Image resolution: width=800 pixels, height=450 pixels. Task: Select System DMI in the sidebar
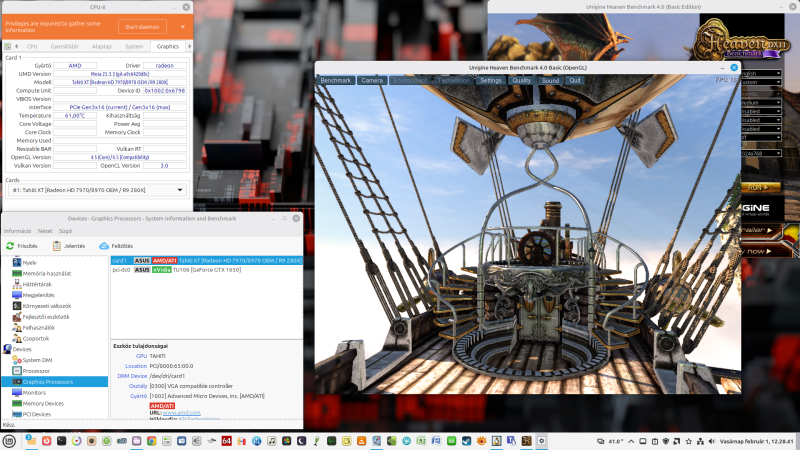point(37,360)
